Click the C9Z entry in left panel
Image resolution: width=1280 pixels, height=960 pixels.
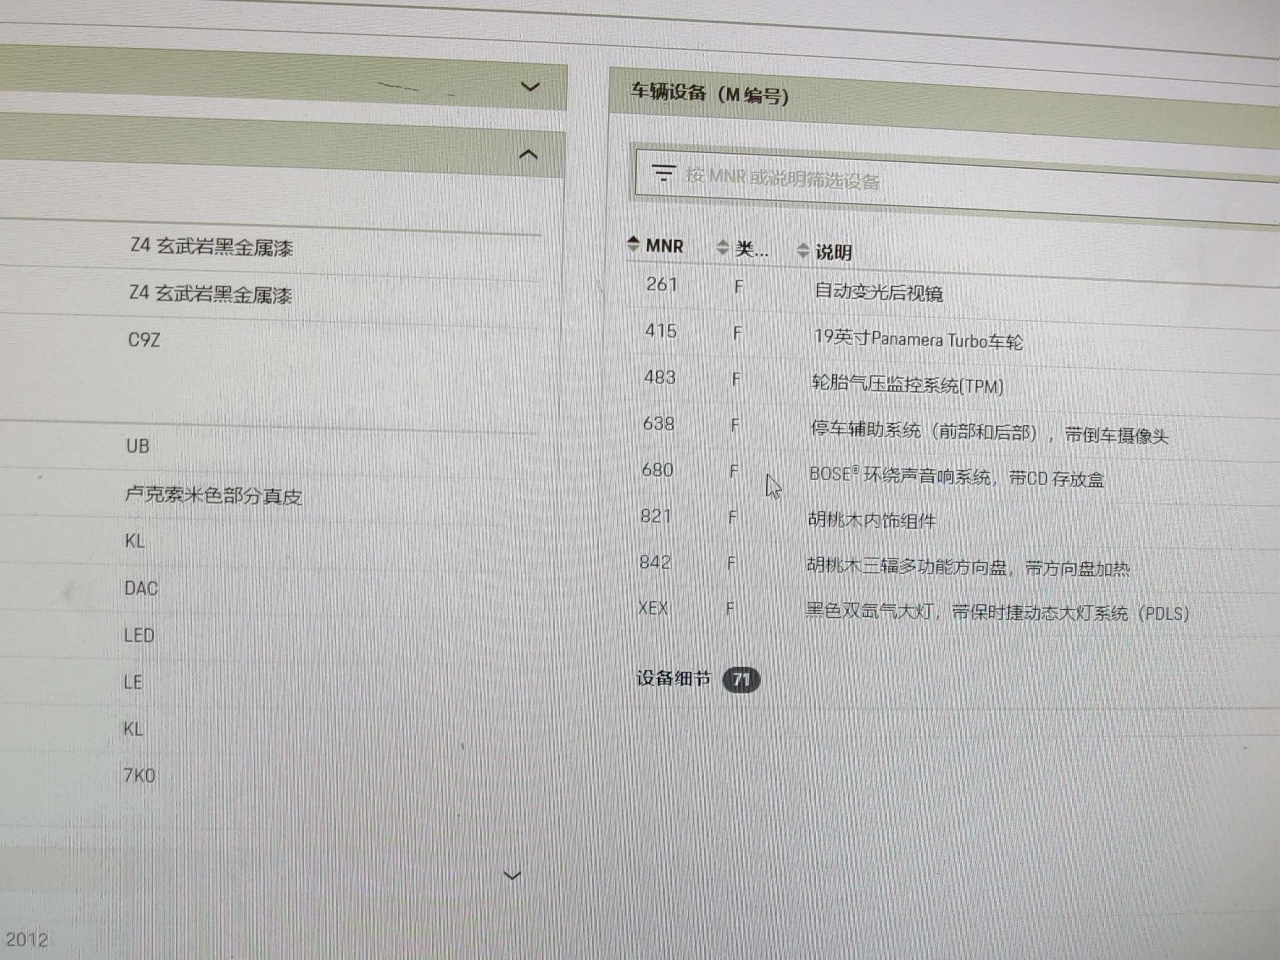point(144,340)
